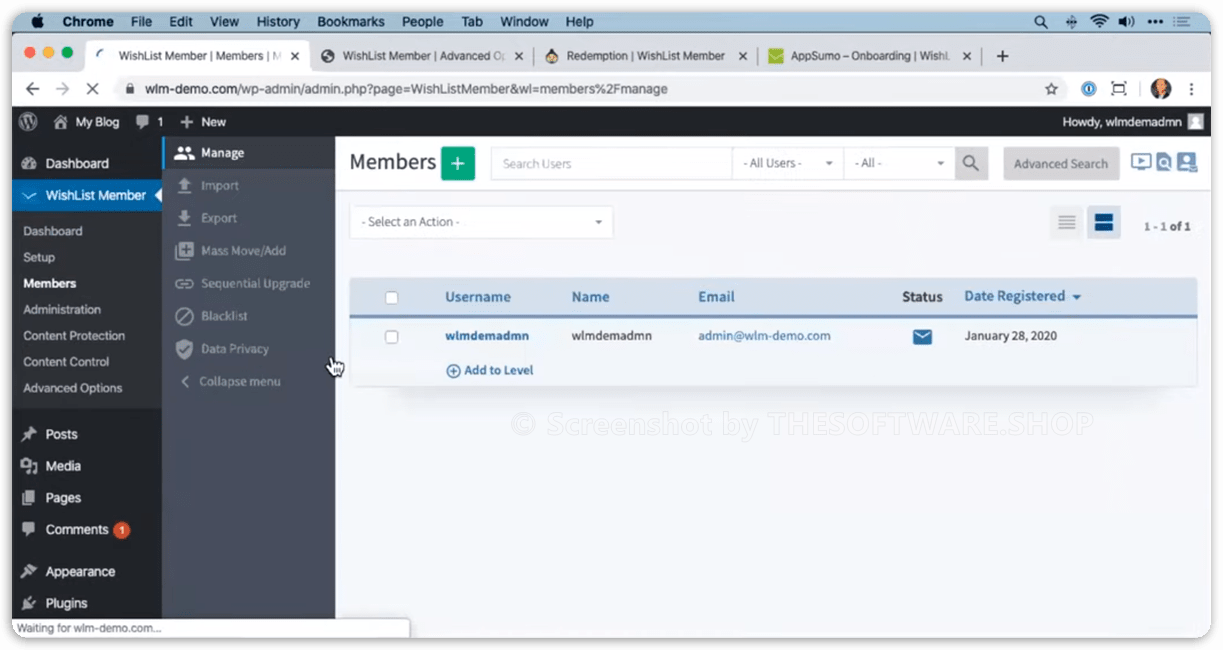1223x650 pixels.
Task: Collapse menu in WishList submenu
Action: 239,382
